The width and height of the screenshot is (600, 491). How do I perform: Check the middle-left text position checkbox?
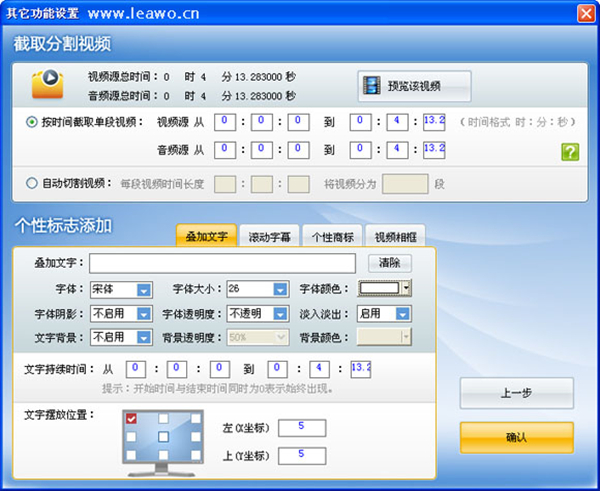131,437
